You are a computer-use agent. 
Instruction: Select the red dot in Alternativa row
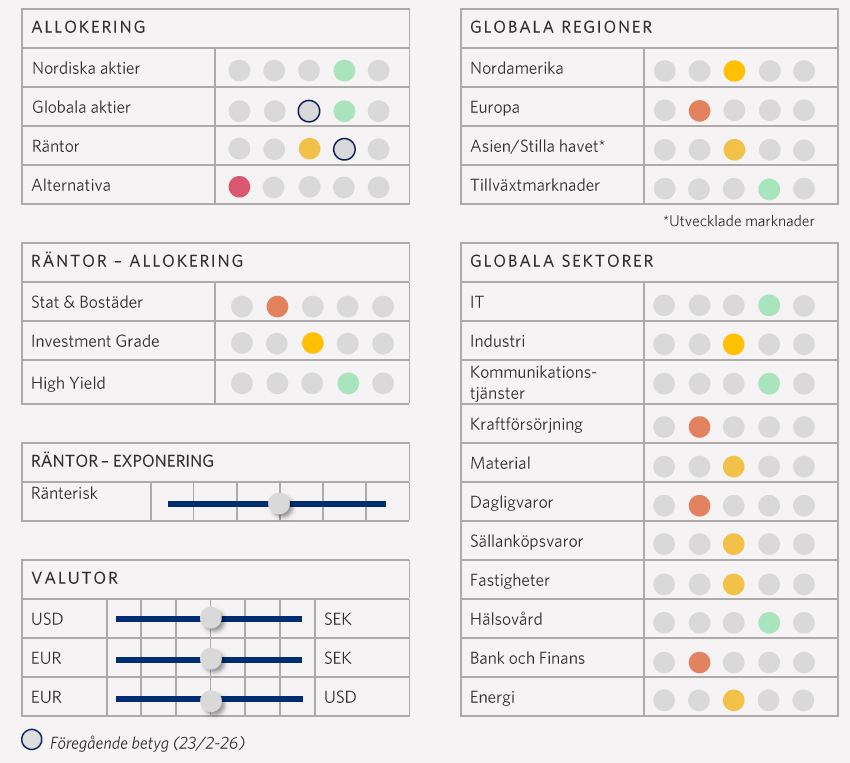coord(239,186)
